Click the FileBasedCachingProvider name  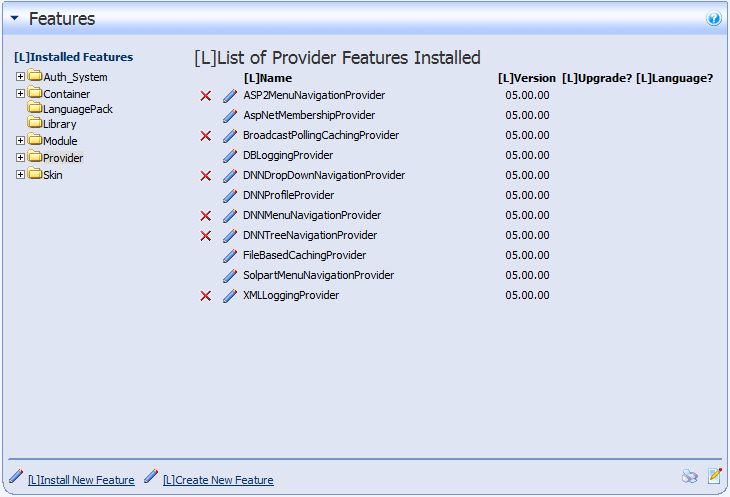click(x=304, y=255)
